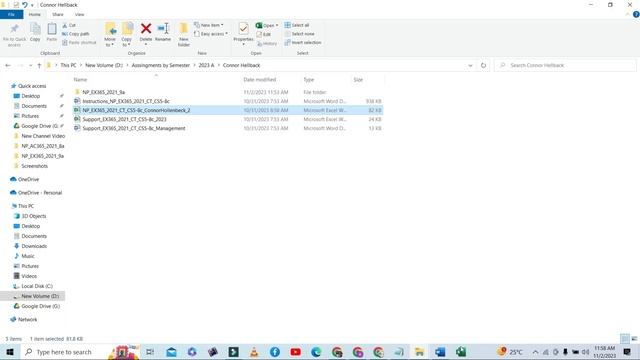Switch to details view in status bar
Image resolution: width=640 pixels, height=360 pixels.
click(624, 339)
